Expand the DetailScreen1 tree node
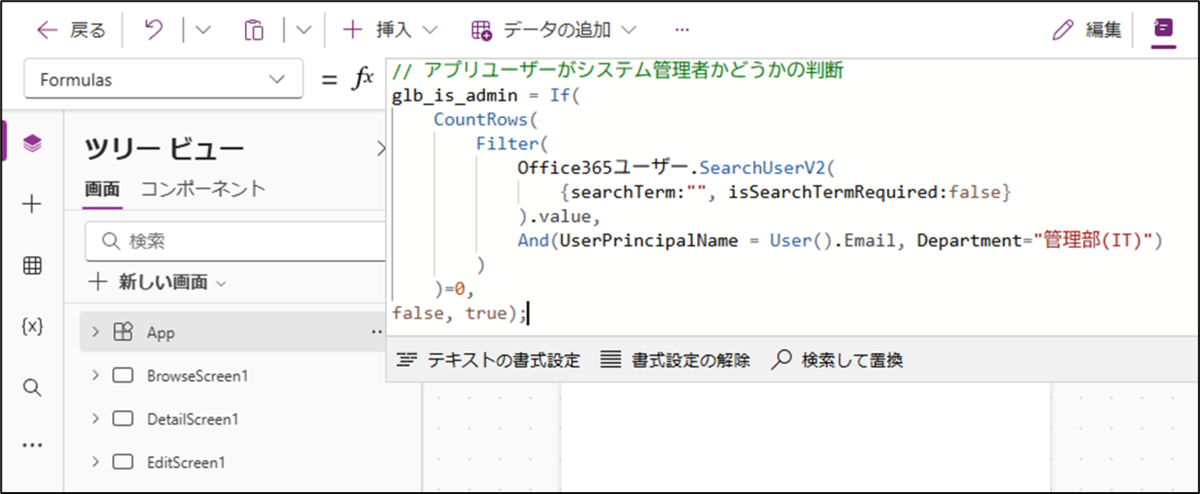This screenshot has width=1200, height=494. (96, 419)
